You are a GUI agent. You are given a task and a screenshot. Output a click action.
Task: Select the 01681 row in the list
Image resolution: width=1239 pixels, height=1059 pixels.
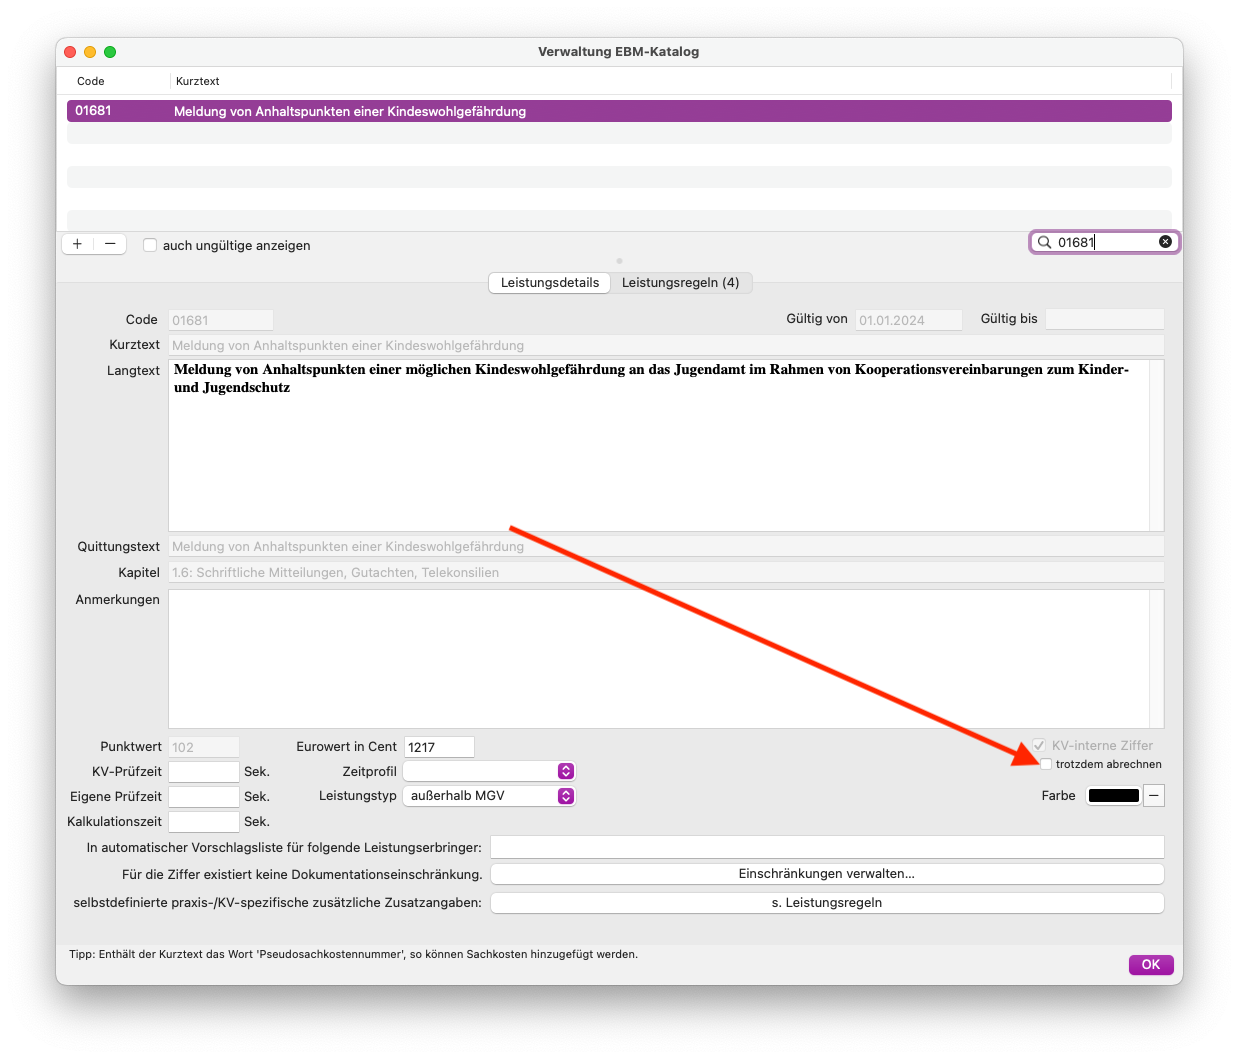[x=619, y=111]
